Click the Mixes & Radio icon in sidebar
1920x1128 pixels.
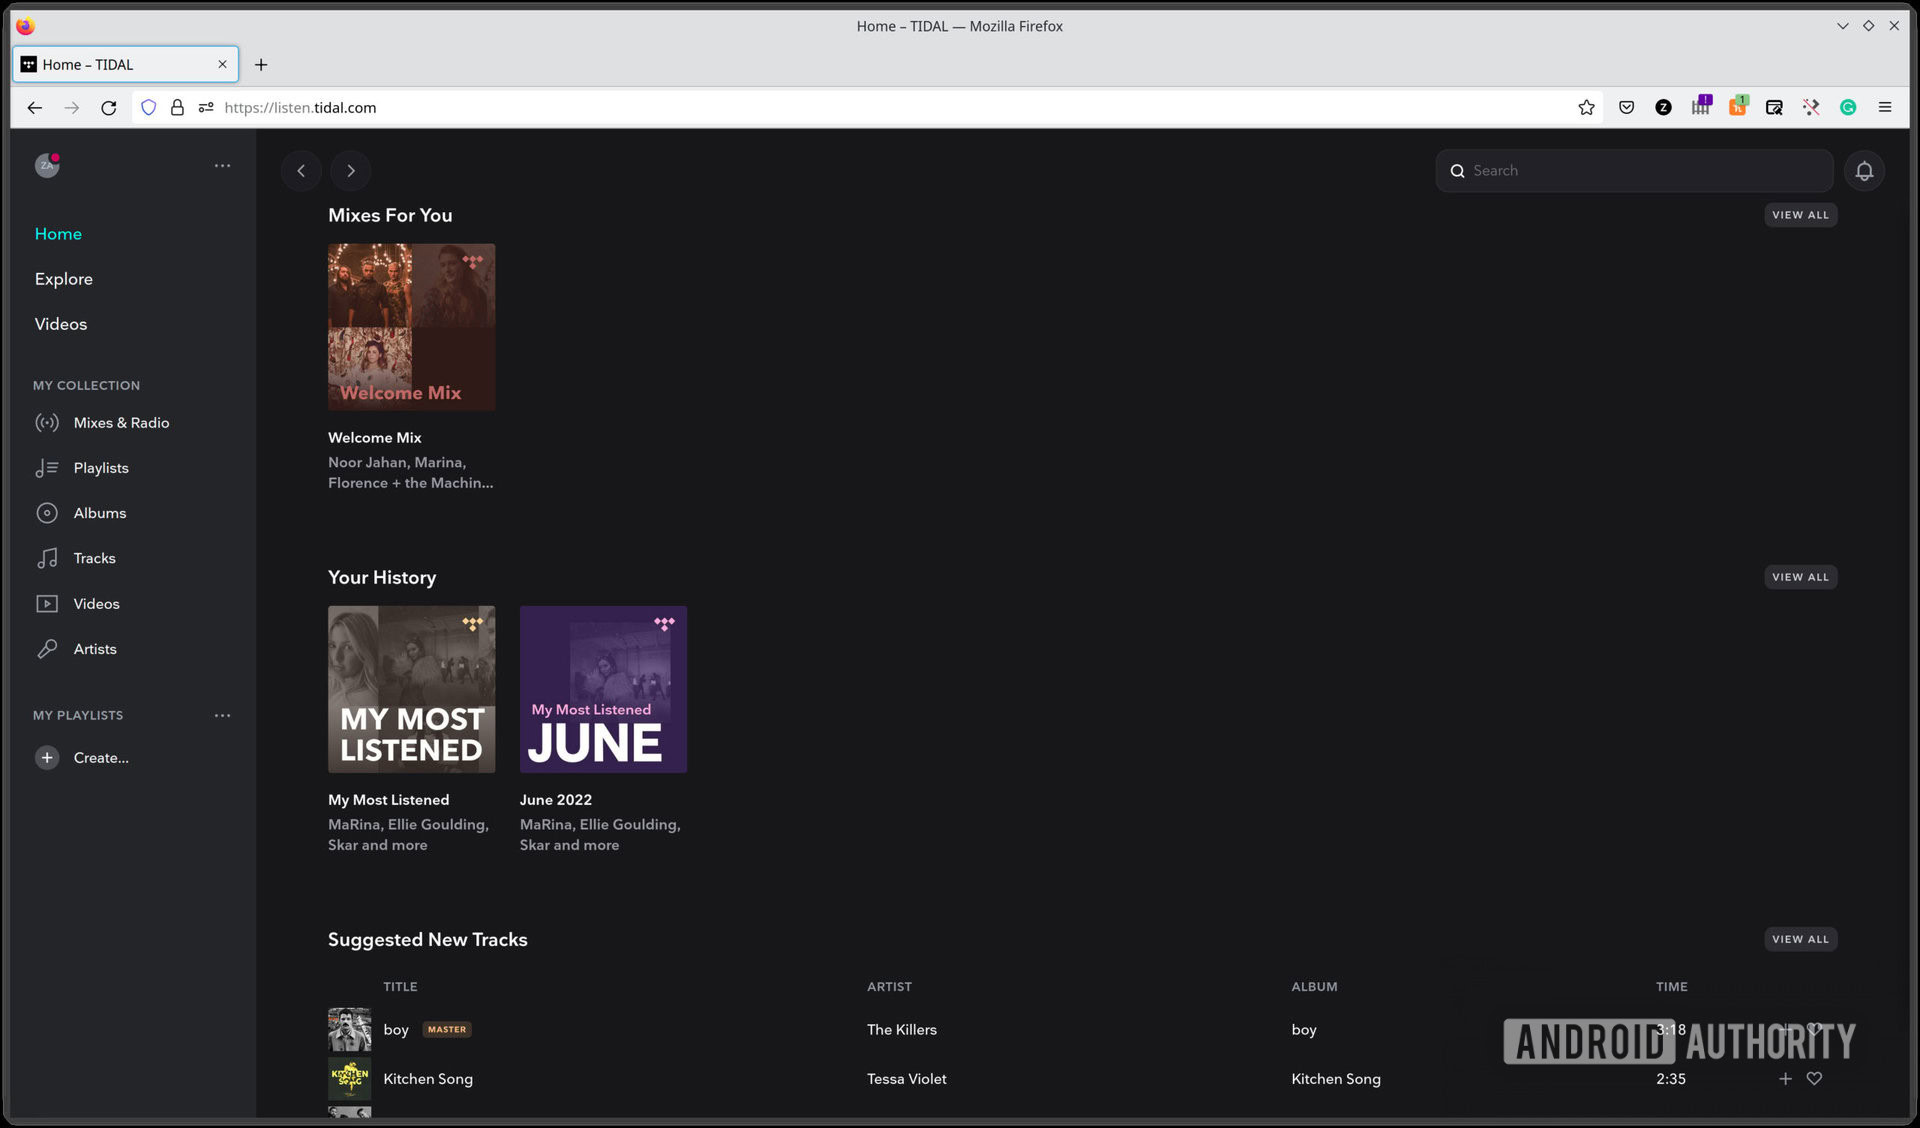click(x=47, y=424)
